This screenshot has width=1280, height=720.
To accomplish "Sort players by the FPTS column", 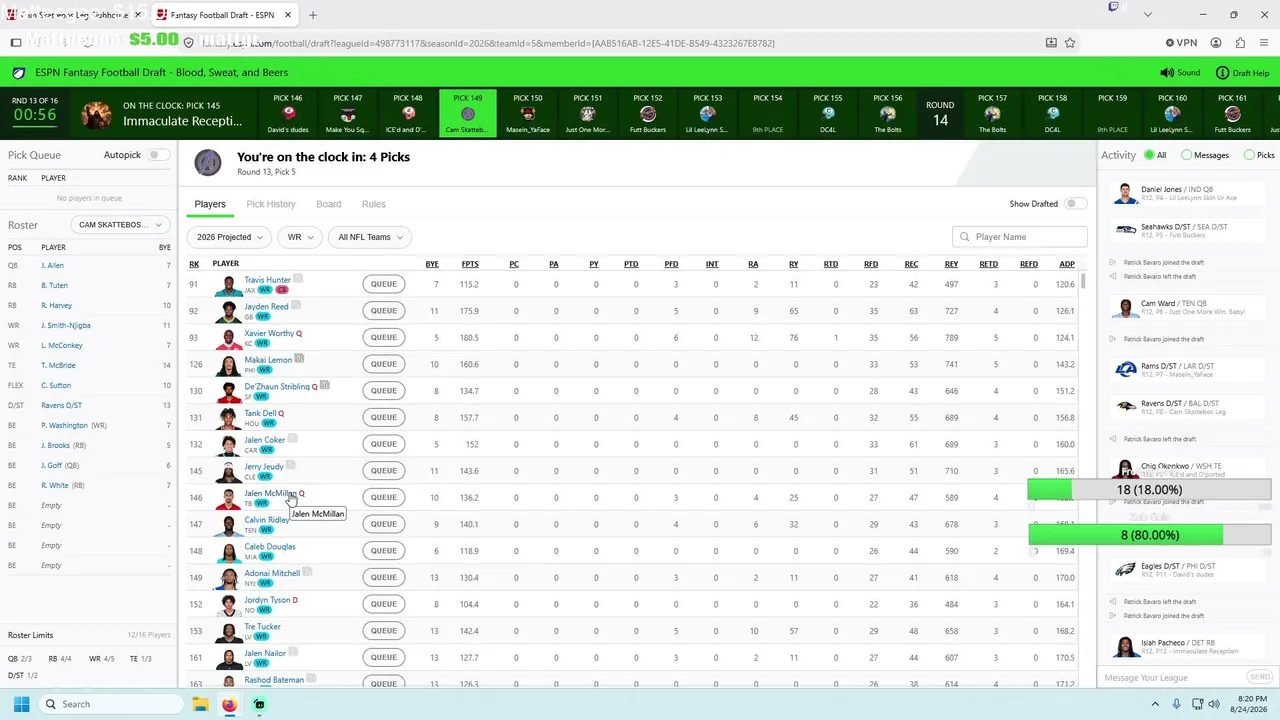I will tap(470, 264).
